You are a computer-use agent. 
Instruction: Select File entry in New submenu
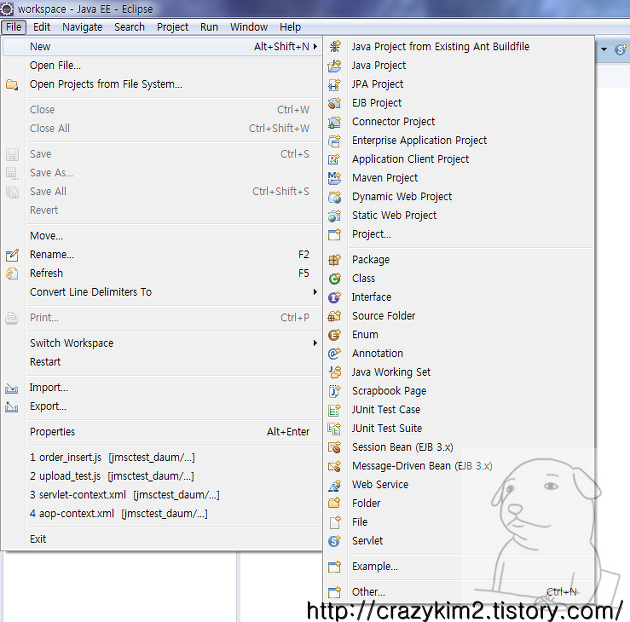pos(459,522)
